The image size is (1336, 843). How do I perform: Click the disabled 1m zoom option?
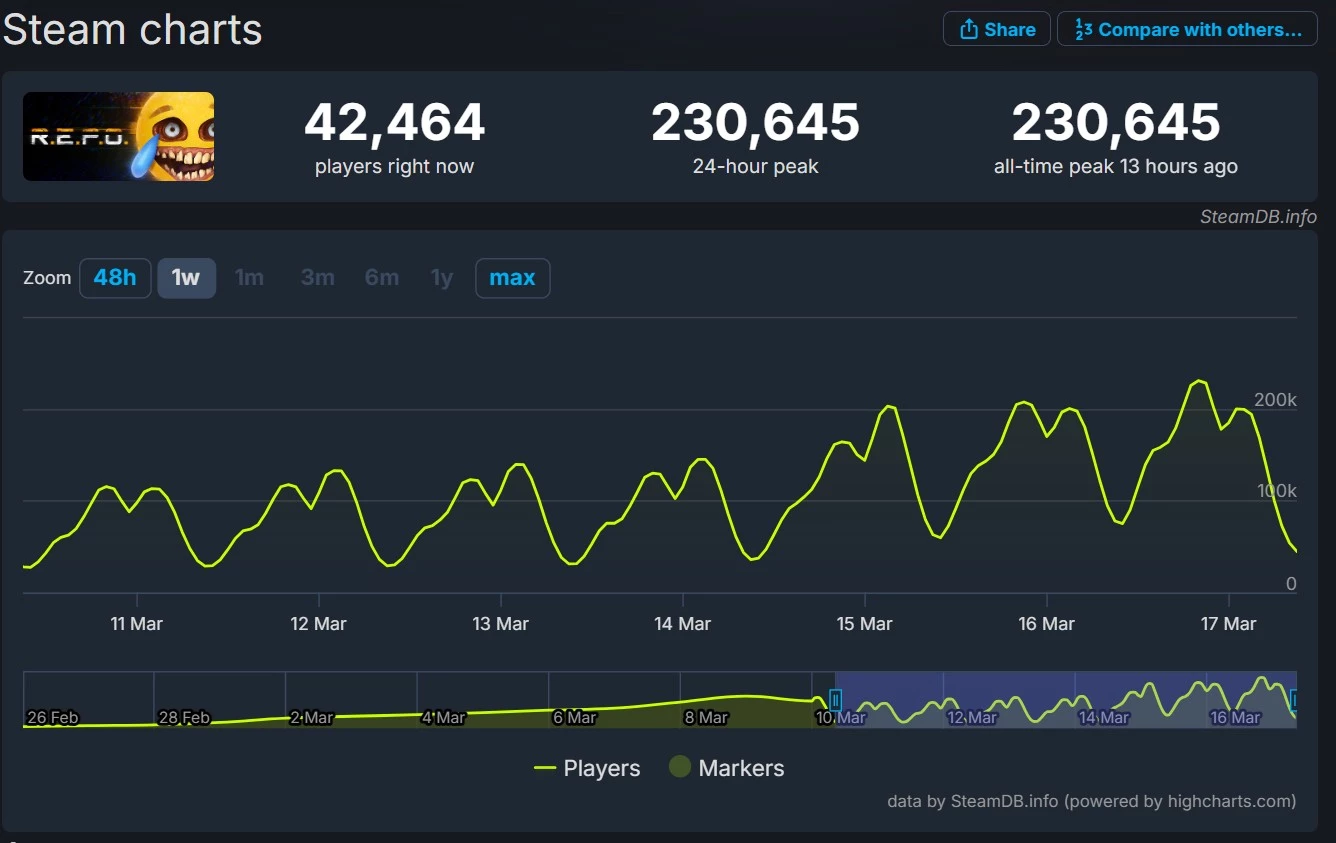pos(249,278)
